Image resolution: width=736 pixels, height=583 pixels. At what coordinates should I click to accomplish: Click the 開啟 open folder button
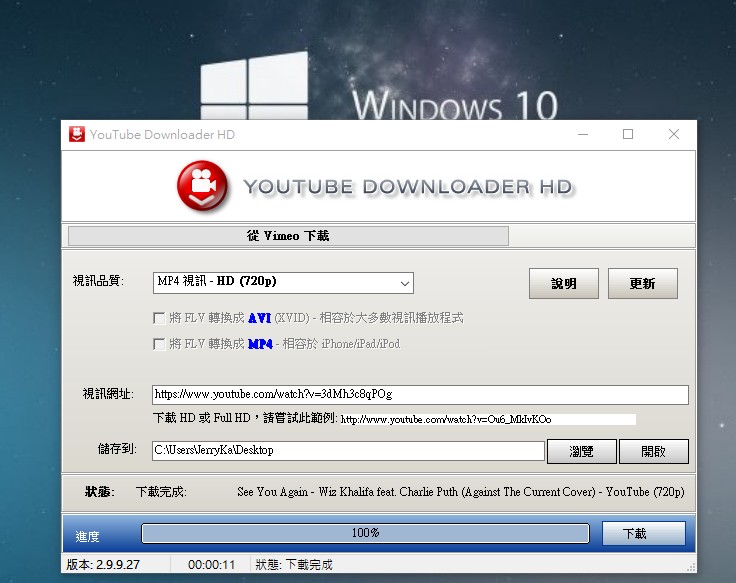pyautogui.click(x=654, y=452)
